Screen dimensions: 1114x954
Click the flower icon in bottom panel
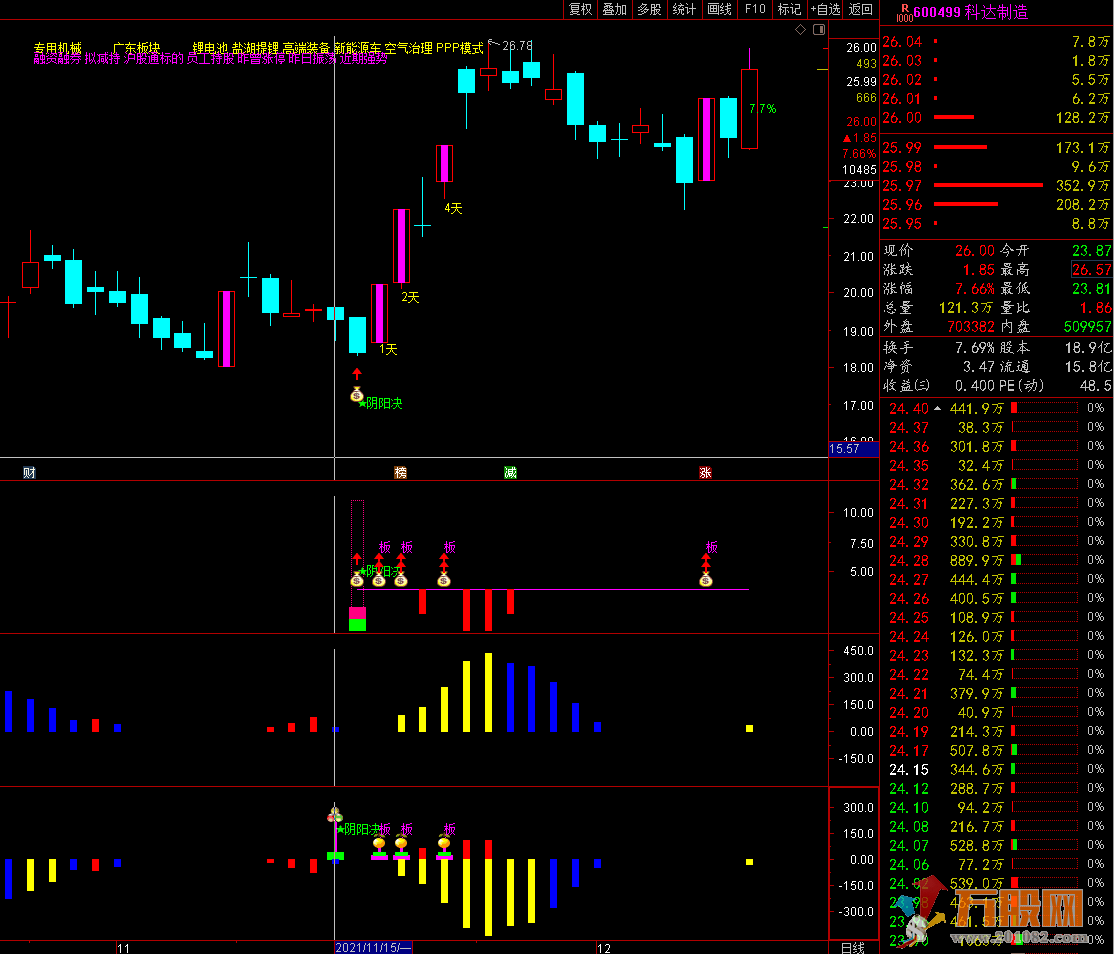(335, 814)
